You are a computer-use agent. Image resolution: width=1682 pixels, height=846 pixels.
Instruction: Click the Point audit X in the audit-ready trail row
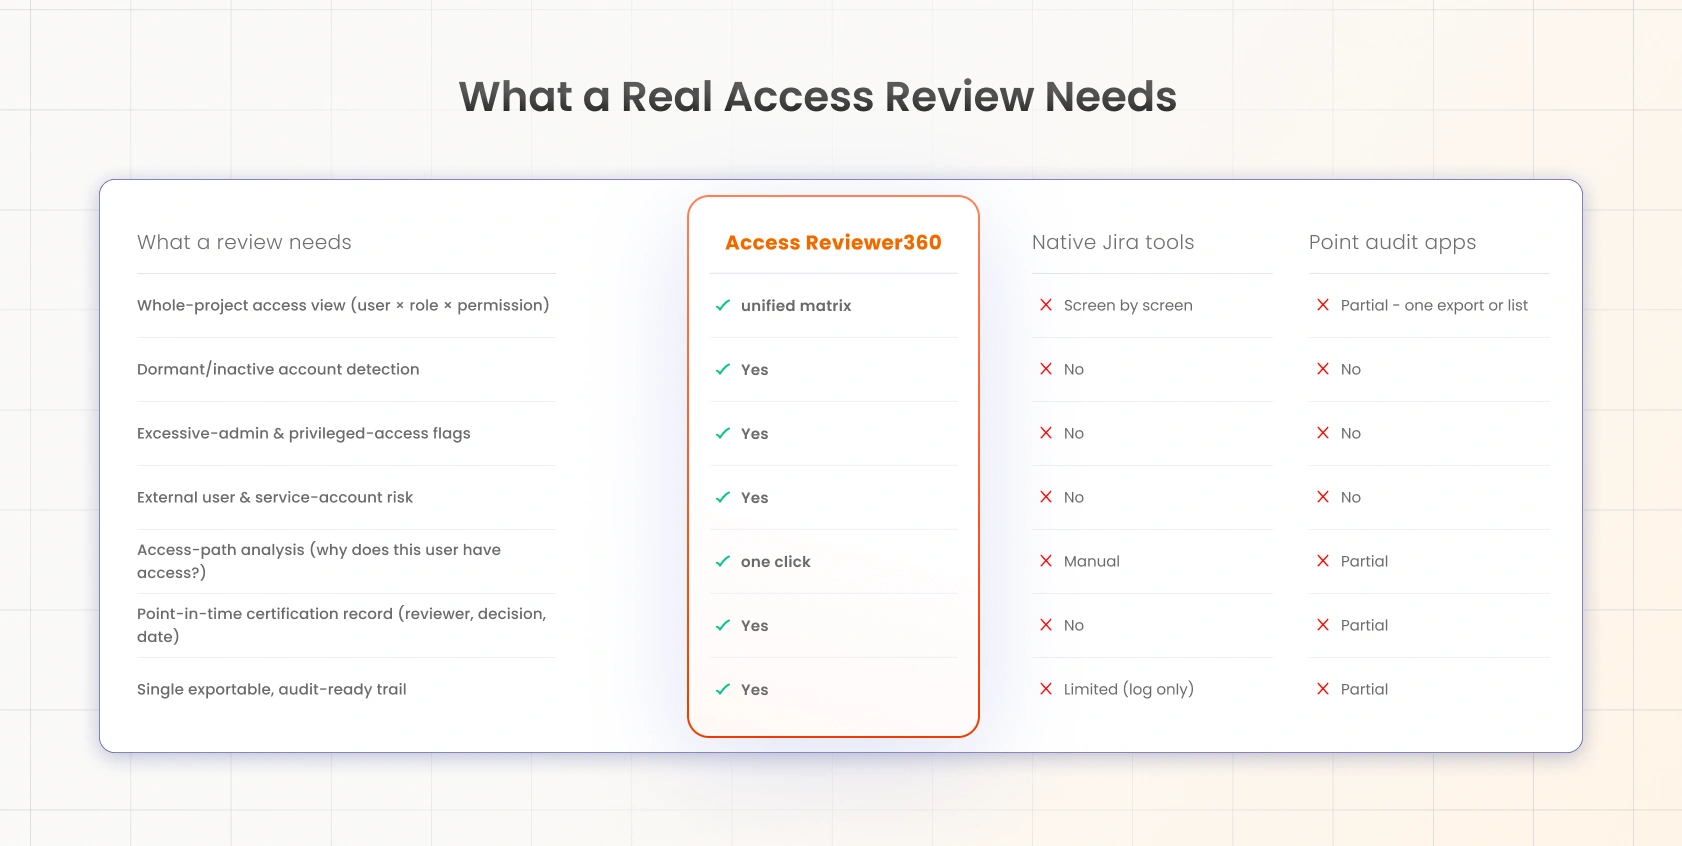point(1323,689)
